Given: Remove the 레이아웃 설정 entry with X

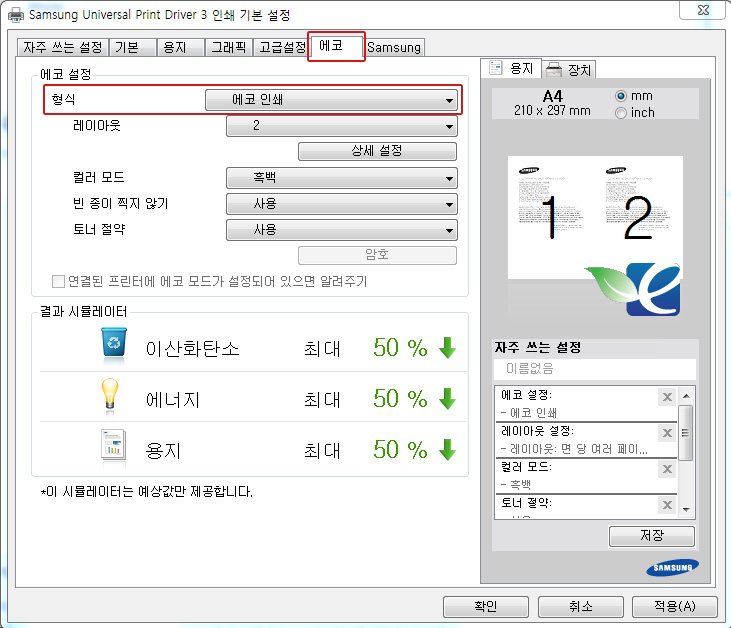Looking at the screenshot, I should (x=667, y=433).
